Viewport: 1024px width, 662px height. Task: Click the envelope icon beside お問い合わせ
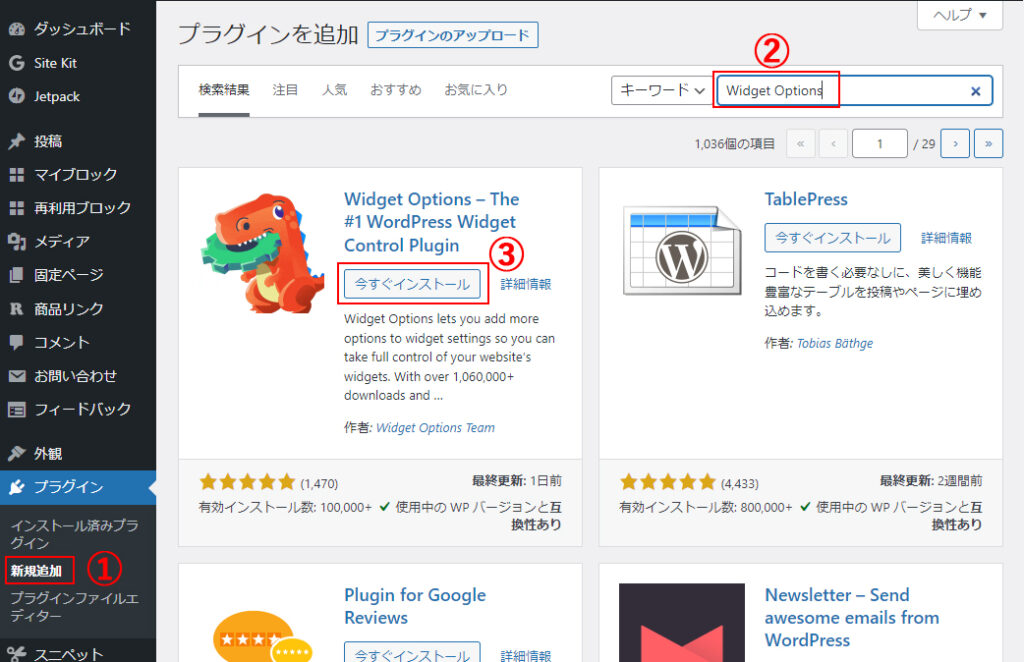[x=17, y=376]
